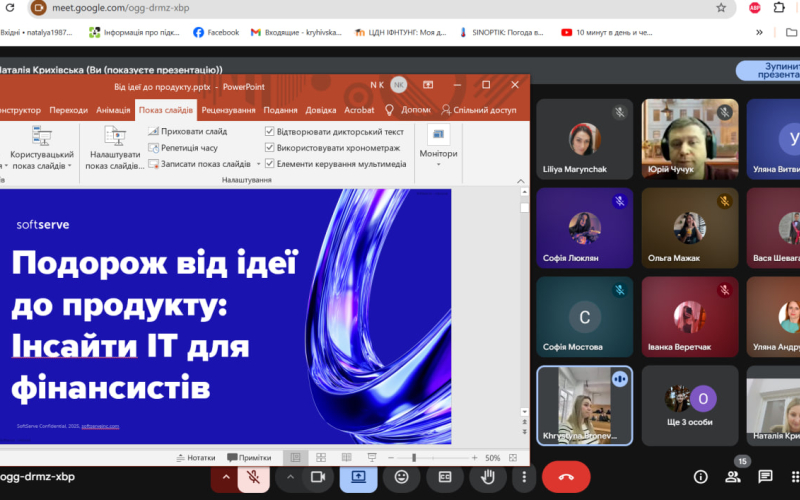This screenshot has width=800, height=500.
Task: Open the people list icon
Action: 735,477
